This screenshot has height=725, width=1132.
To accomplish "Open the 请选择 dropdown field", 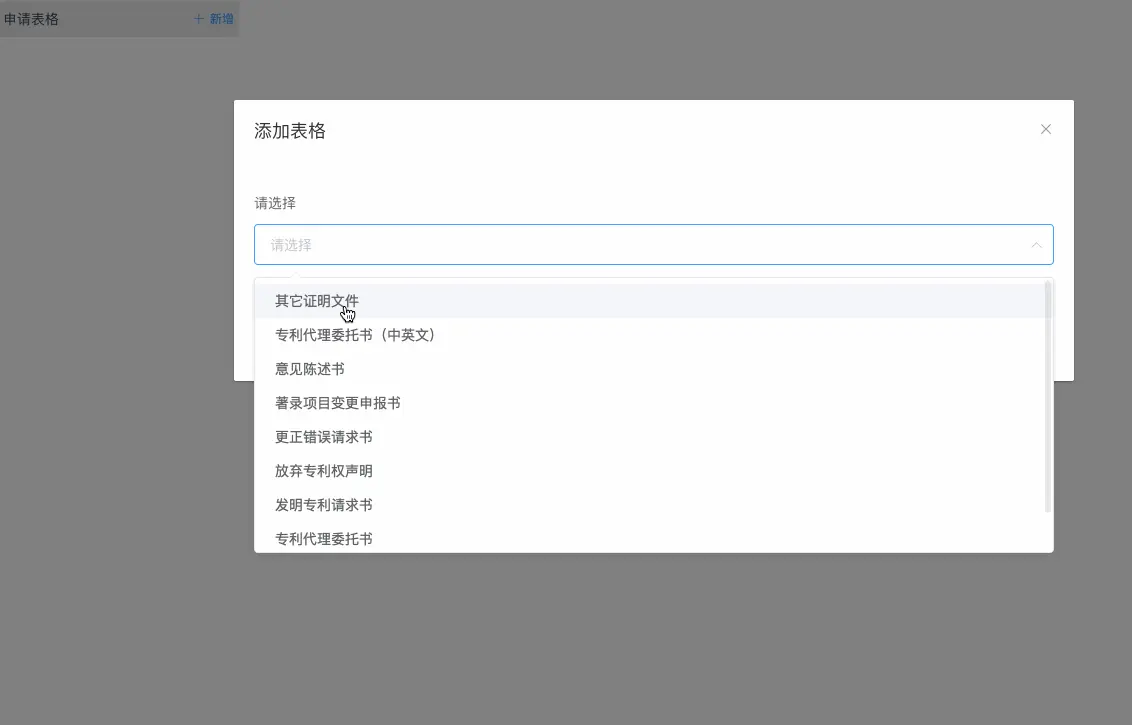I will (650, 244).
